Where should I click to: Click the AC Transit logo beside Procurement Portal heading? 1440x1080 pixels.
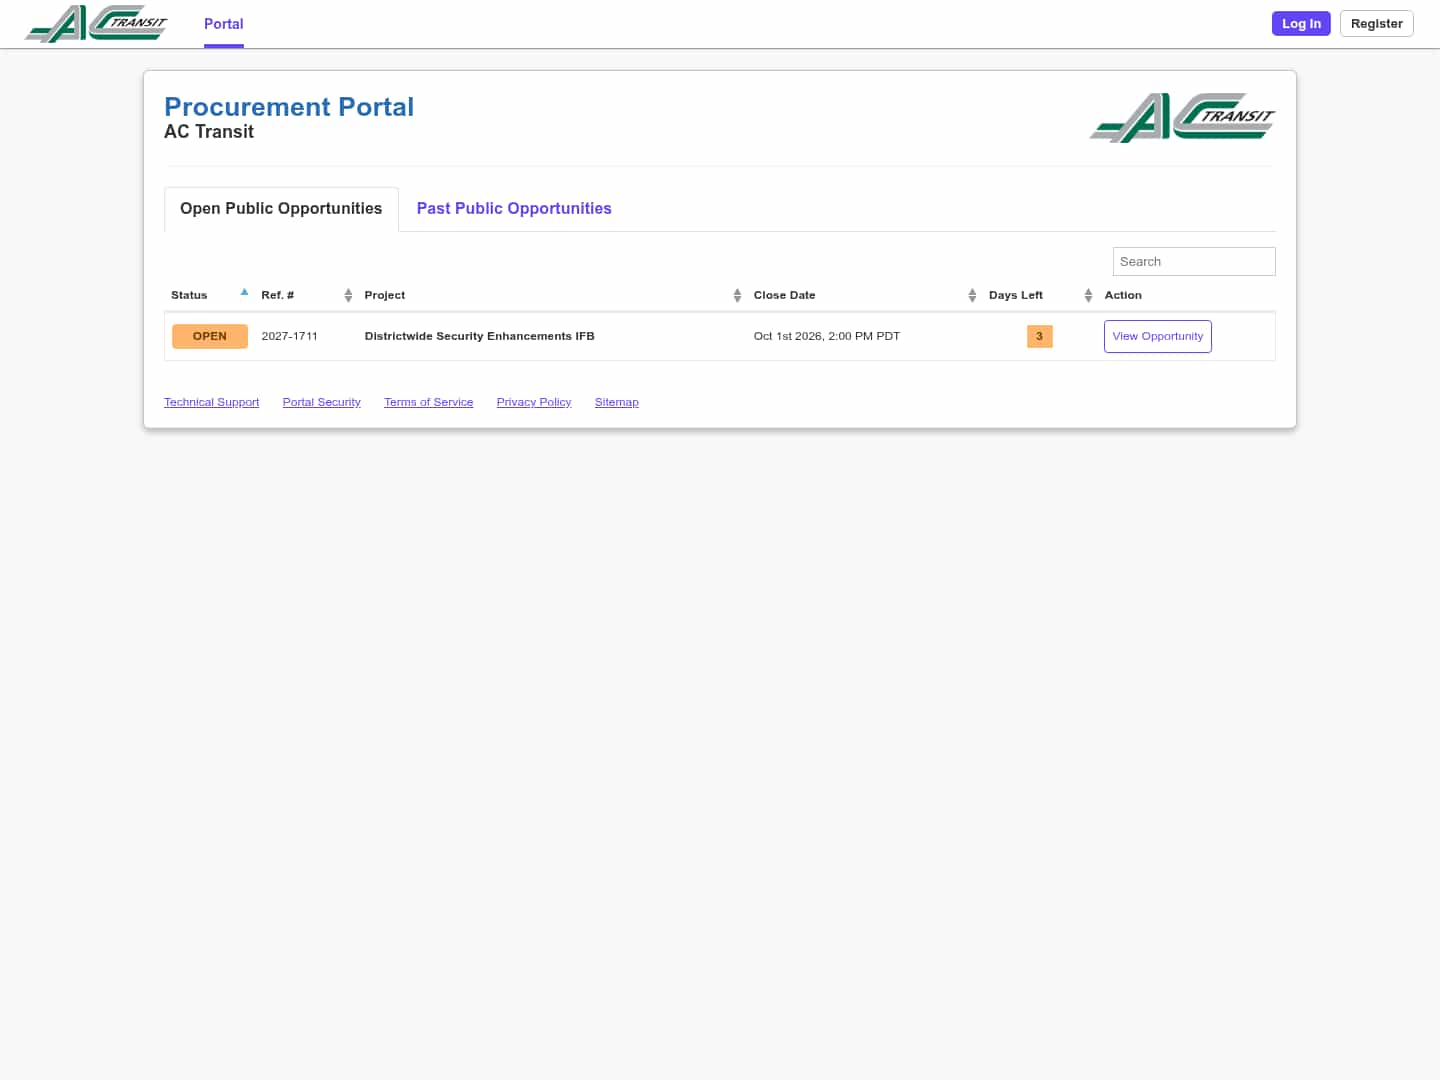[x=1182, y=118]
